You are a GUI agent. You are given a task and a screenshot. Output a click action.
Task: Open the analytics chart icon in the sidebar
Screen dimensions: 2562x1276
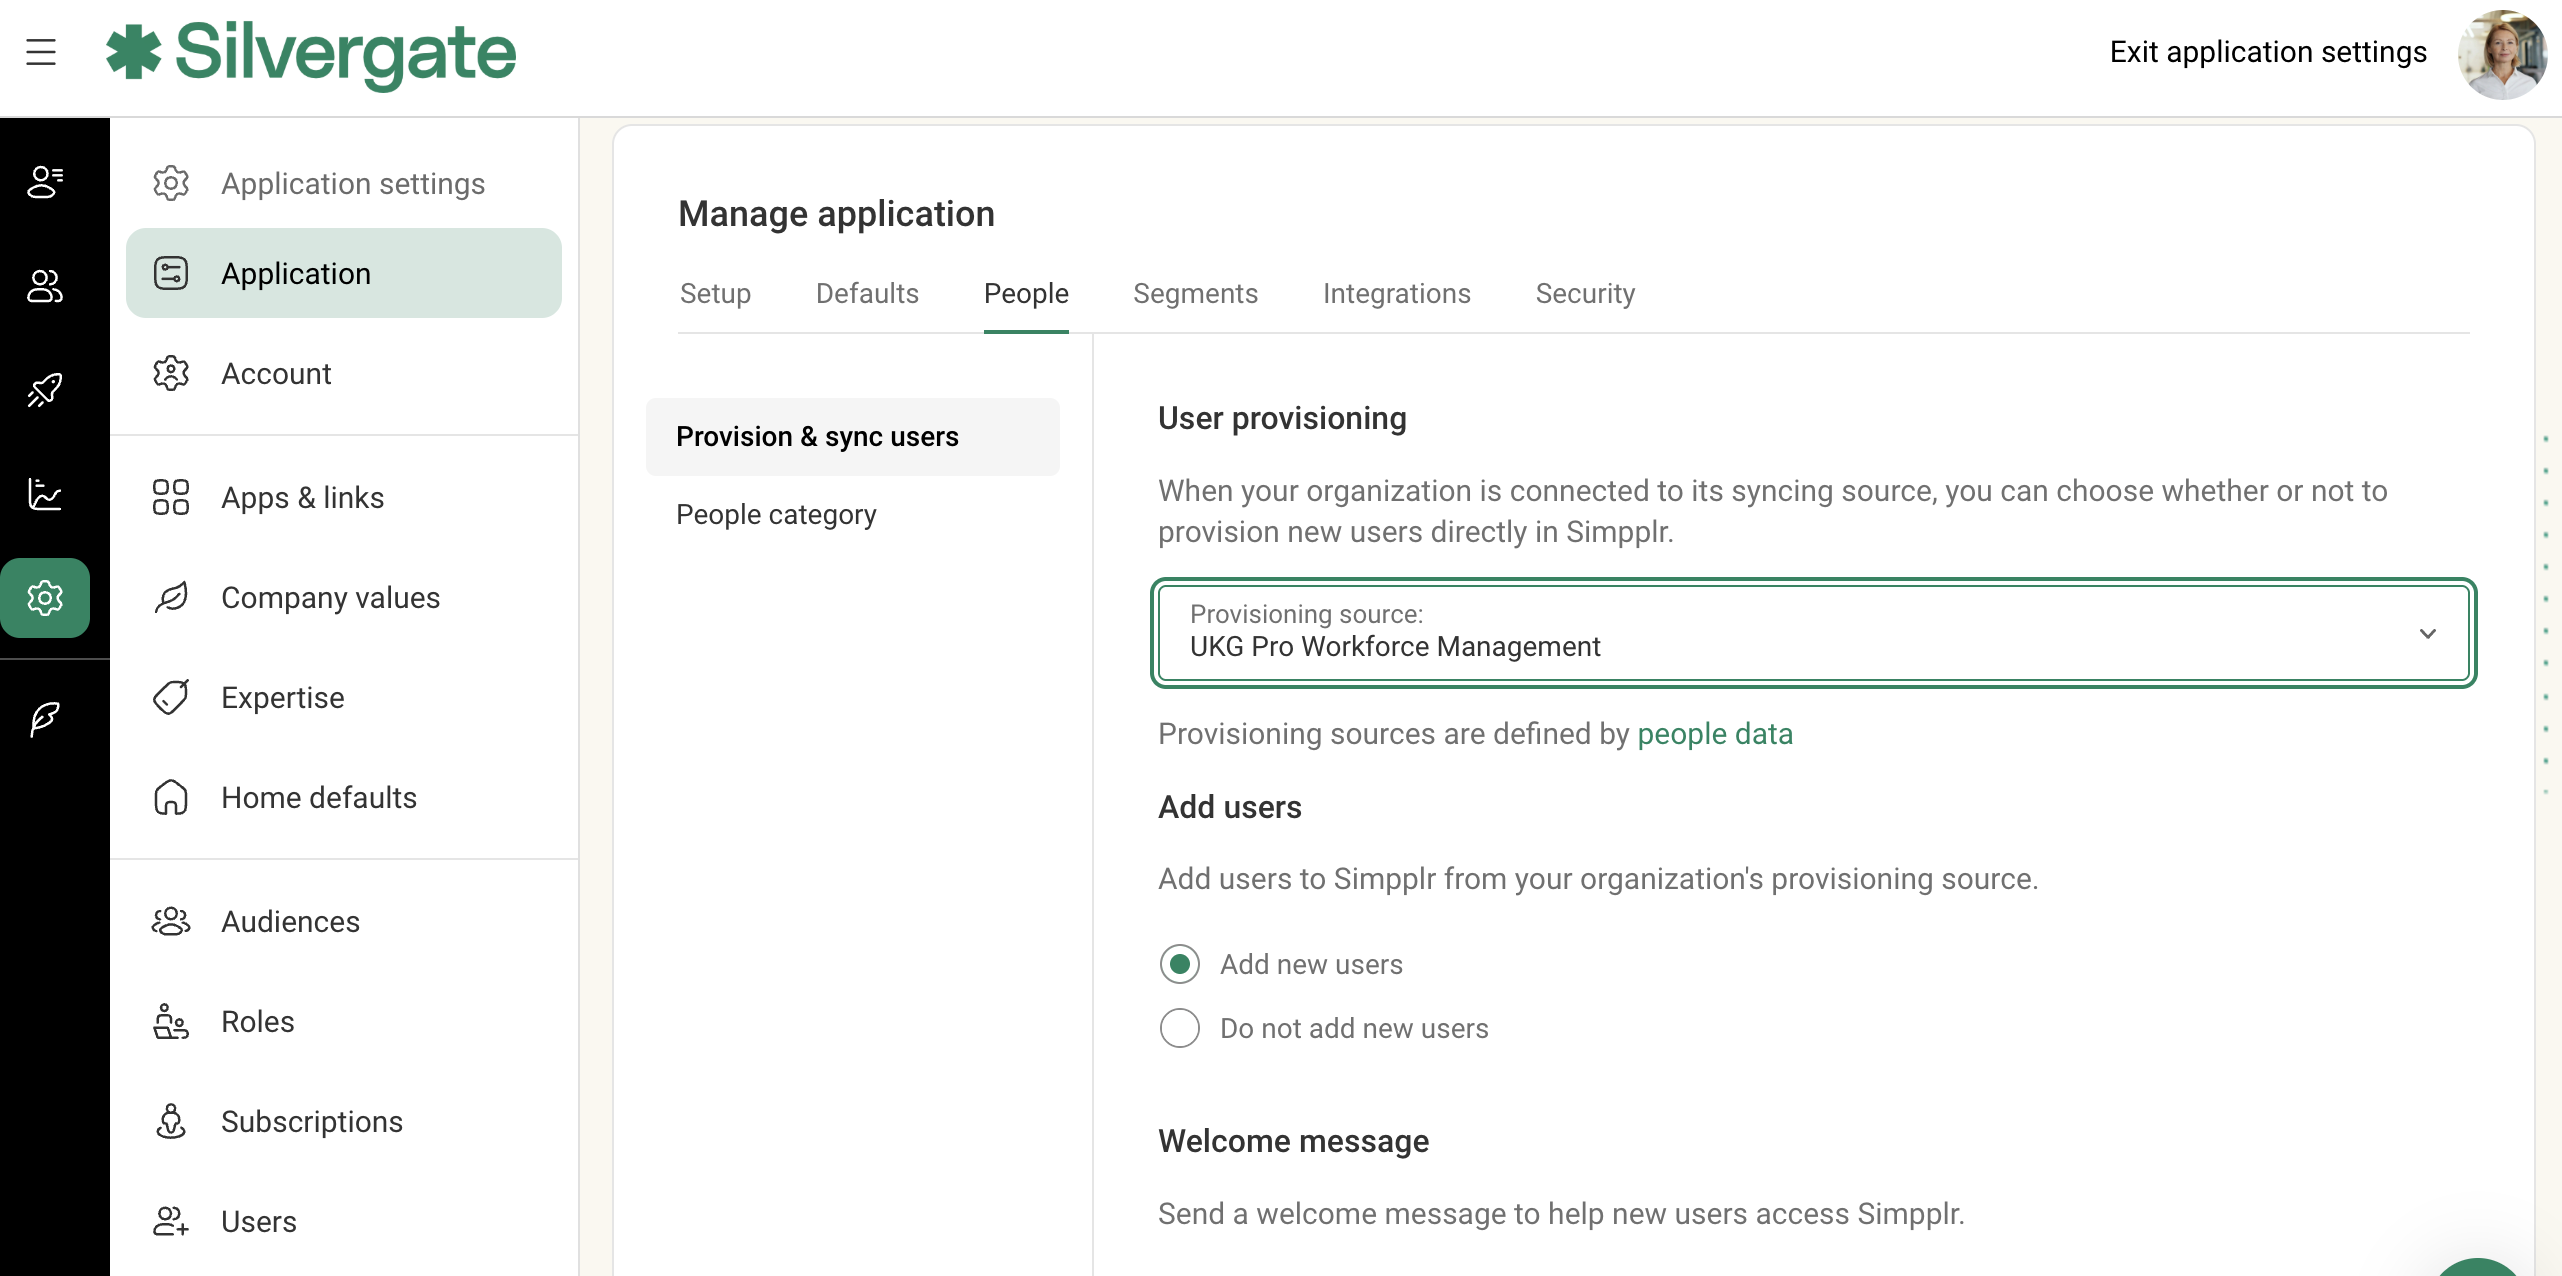point(45,494)
